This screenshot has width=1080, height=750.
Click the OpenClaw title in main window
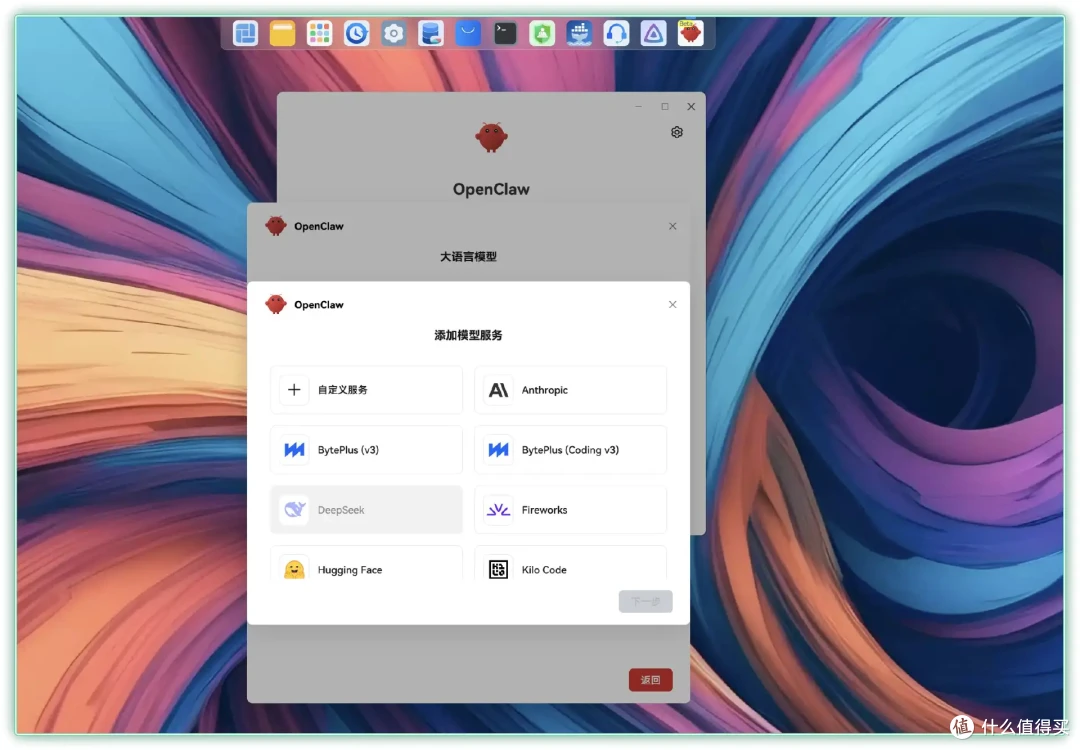[491, 189]
